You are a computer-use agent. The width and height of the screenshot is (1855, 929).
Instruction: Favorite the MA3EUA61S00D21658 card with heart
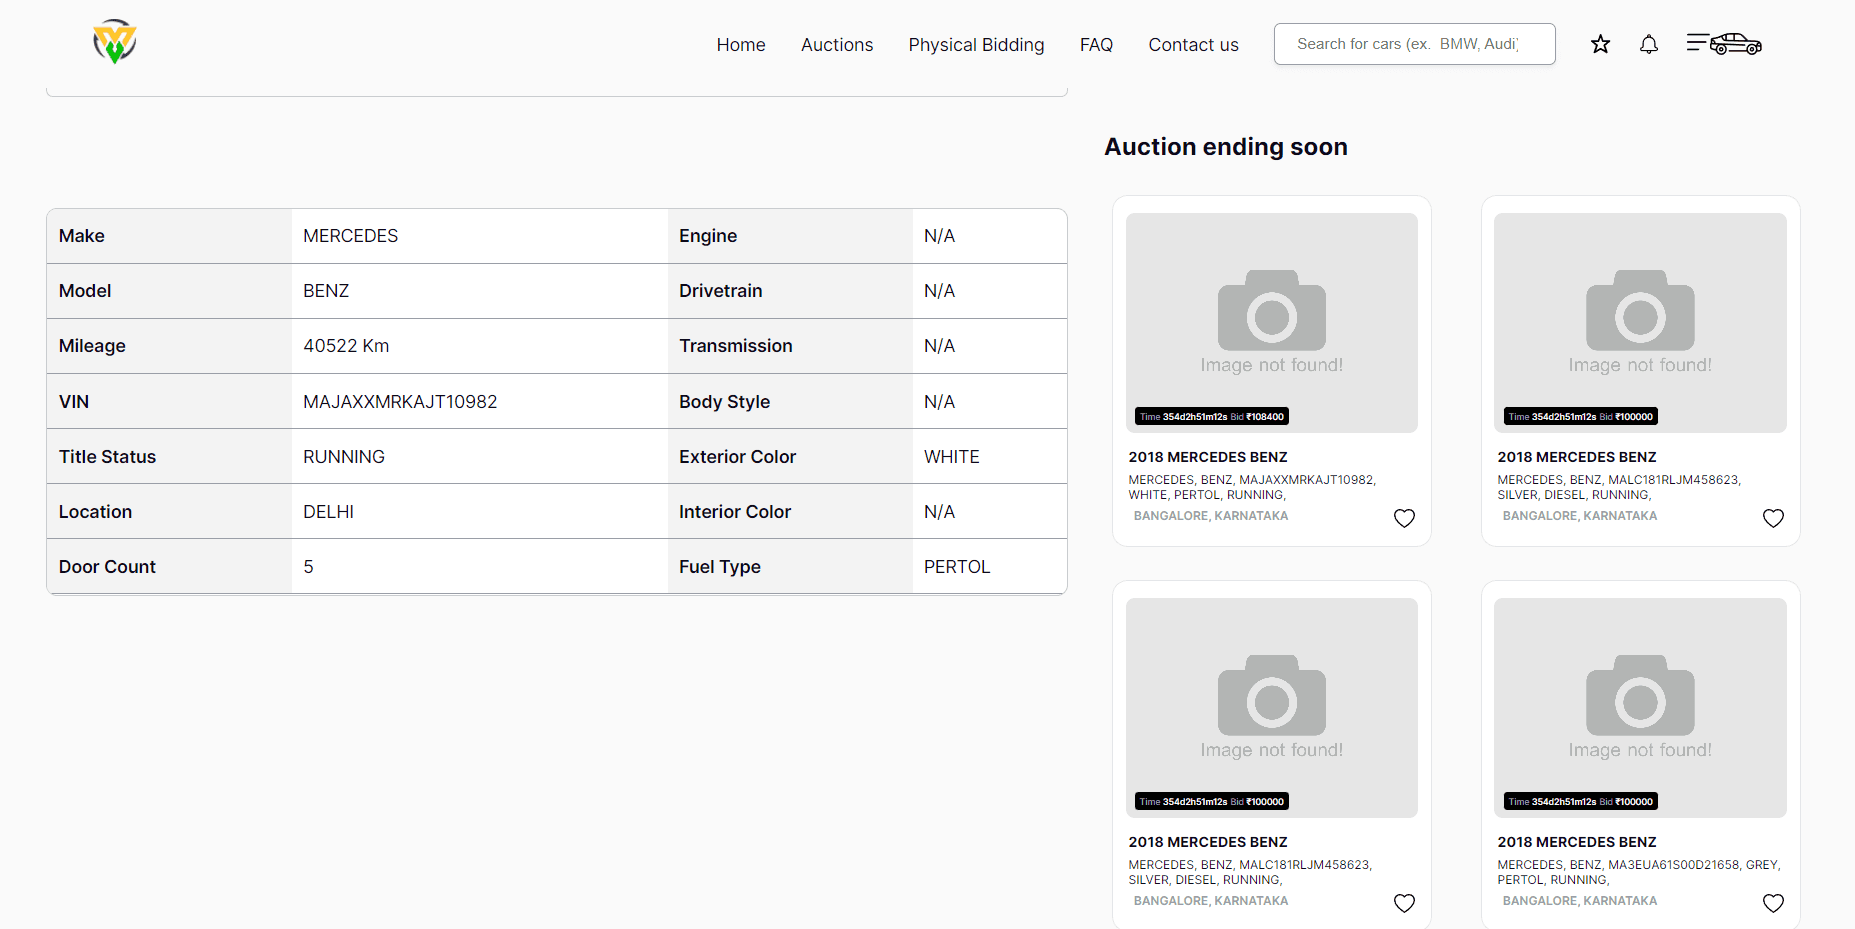coord(1773,903)
